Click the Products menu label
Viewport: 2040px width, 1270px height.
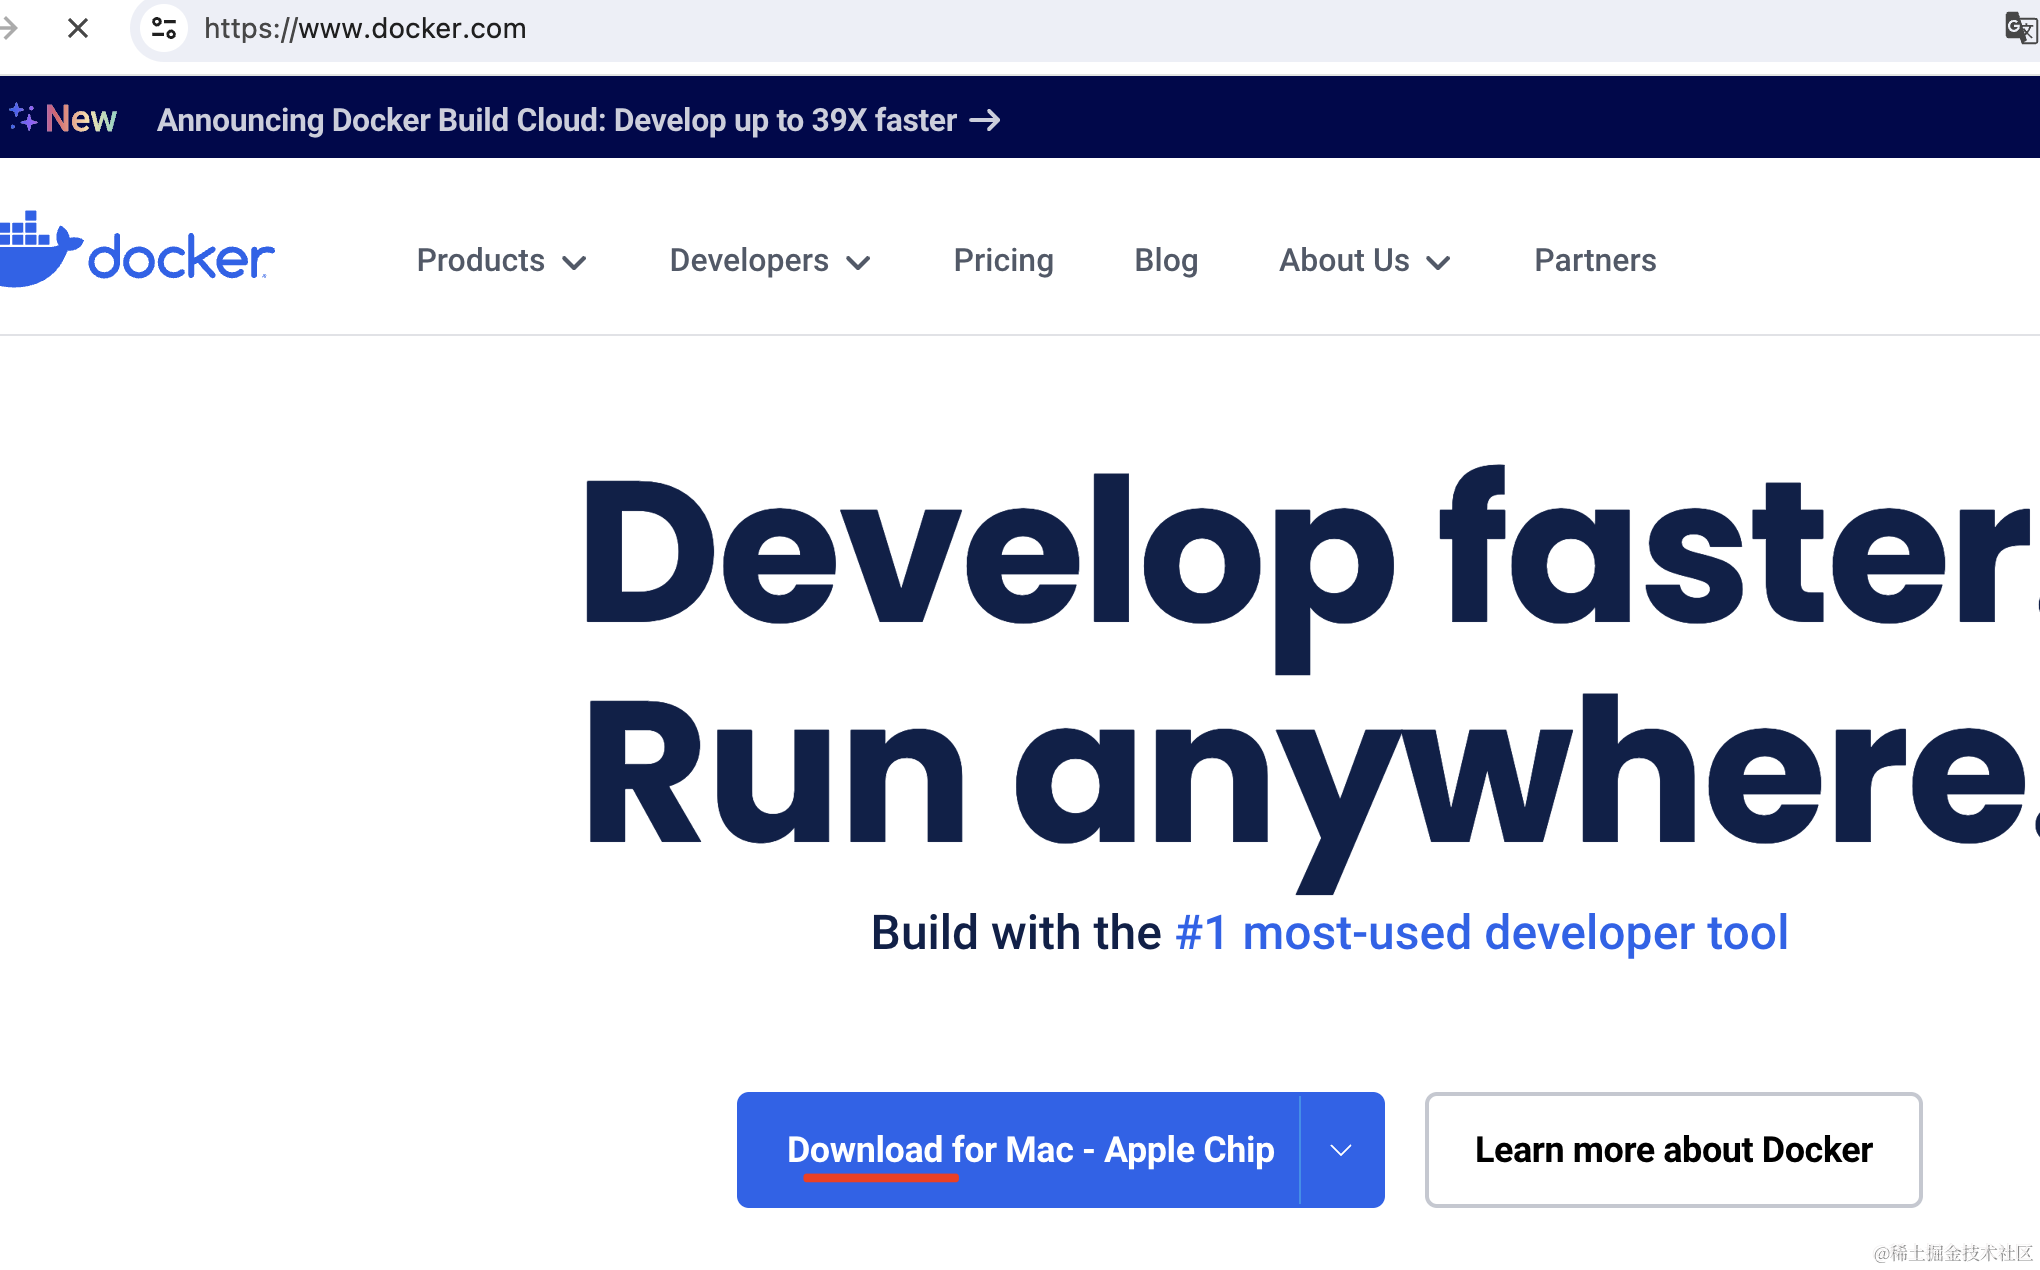click(481, 260)
